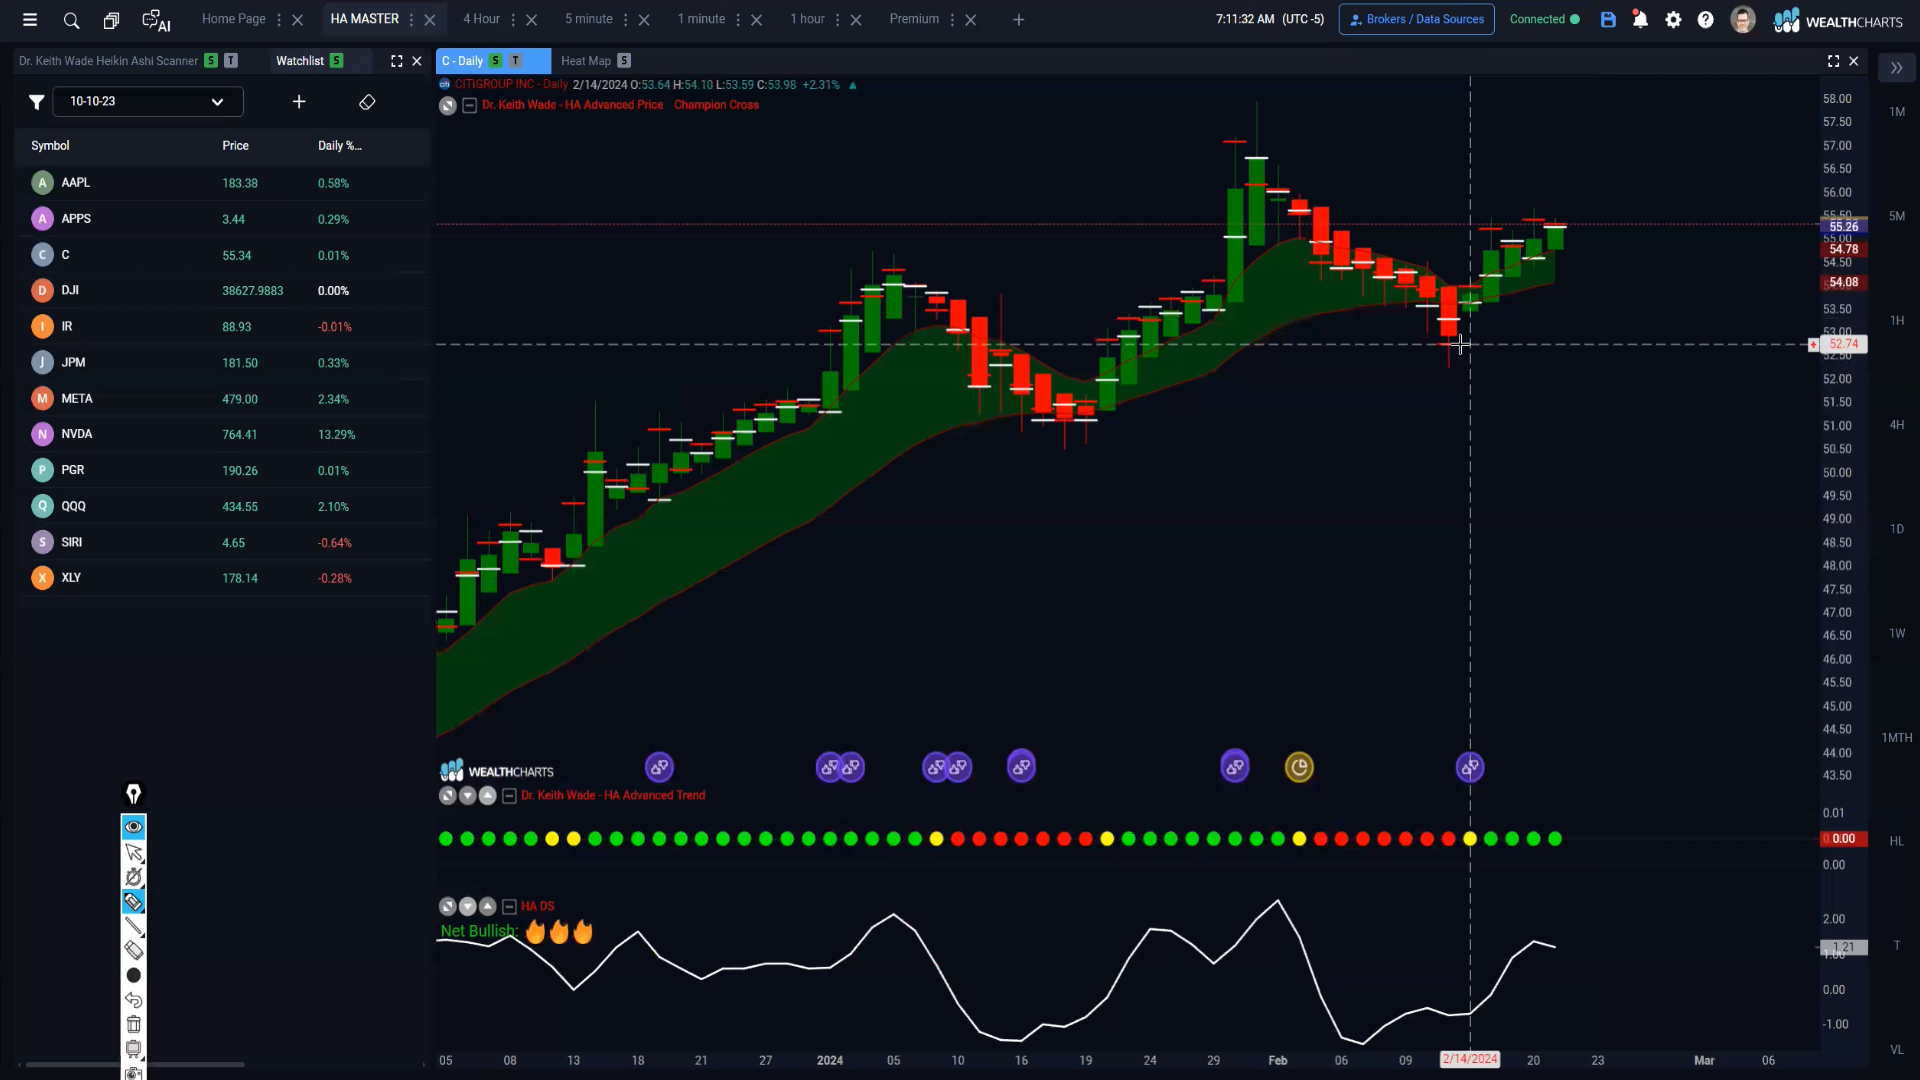The width and height of the screenshot is (1920, 1080).
Task: Open 5 minute tab options menu
Action: coord(626,20)
